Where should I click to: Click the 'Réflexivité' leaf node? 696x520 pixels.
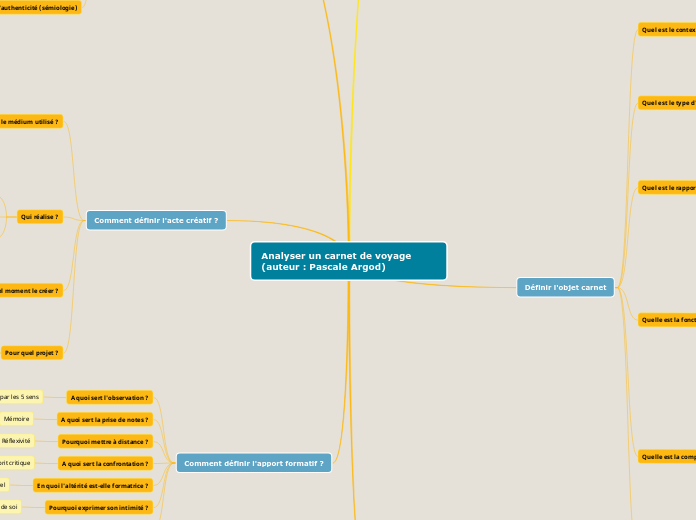[x=17, y=441]
